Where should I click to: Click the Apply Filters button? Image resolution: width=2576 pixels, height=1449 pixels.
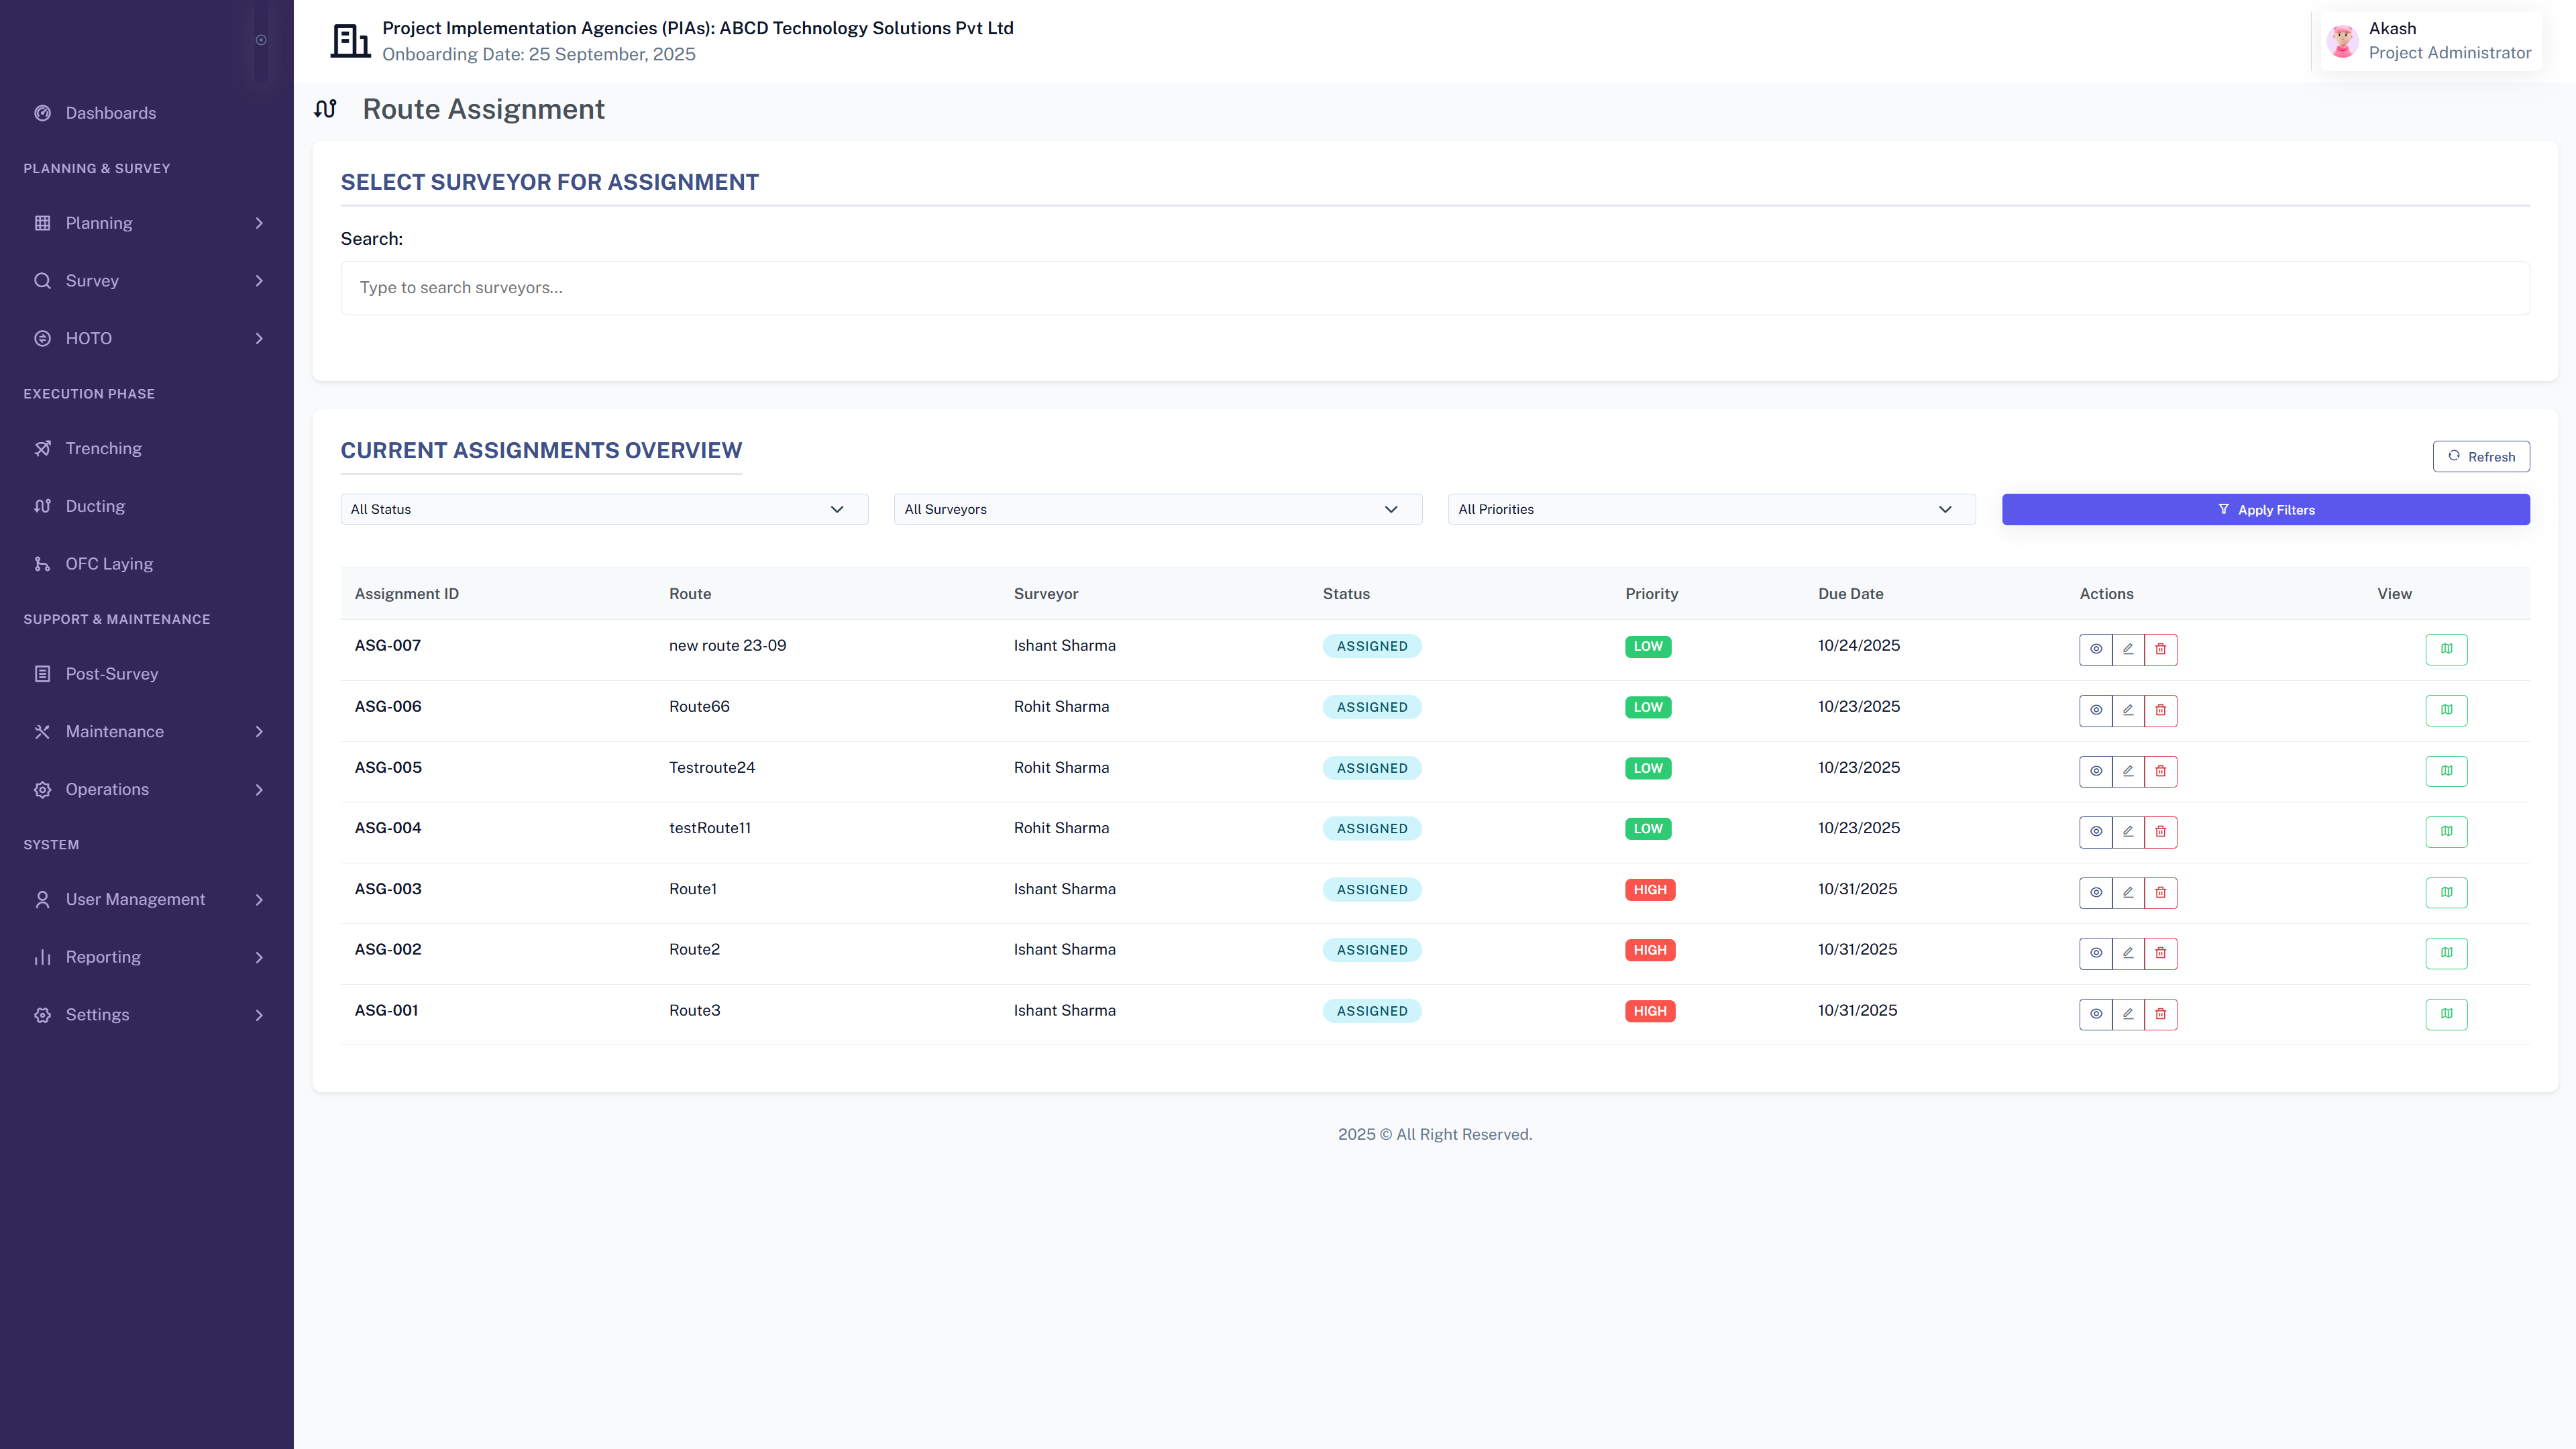click(x=2265, y=509)
